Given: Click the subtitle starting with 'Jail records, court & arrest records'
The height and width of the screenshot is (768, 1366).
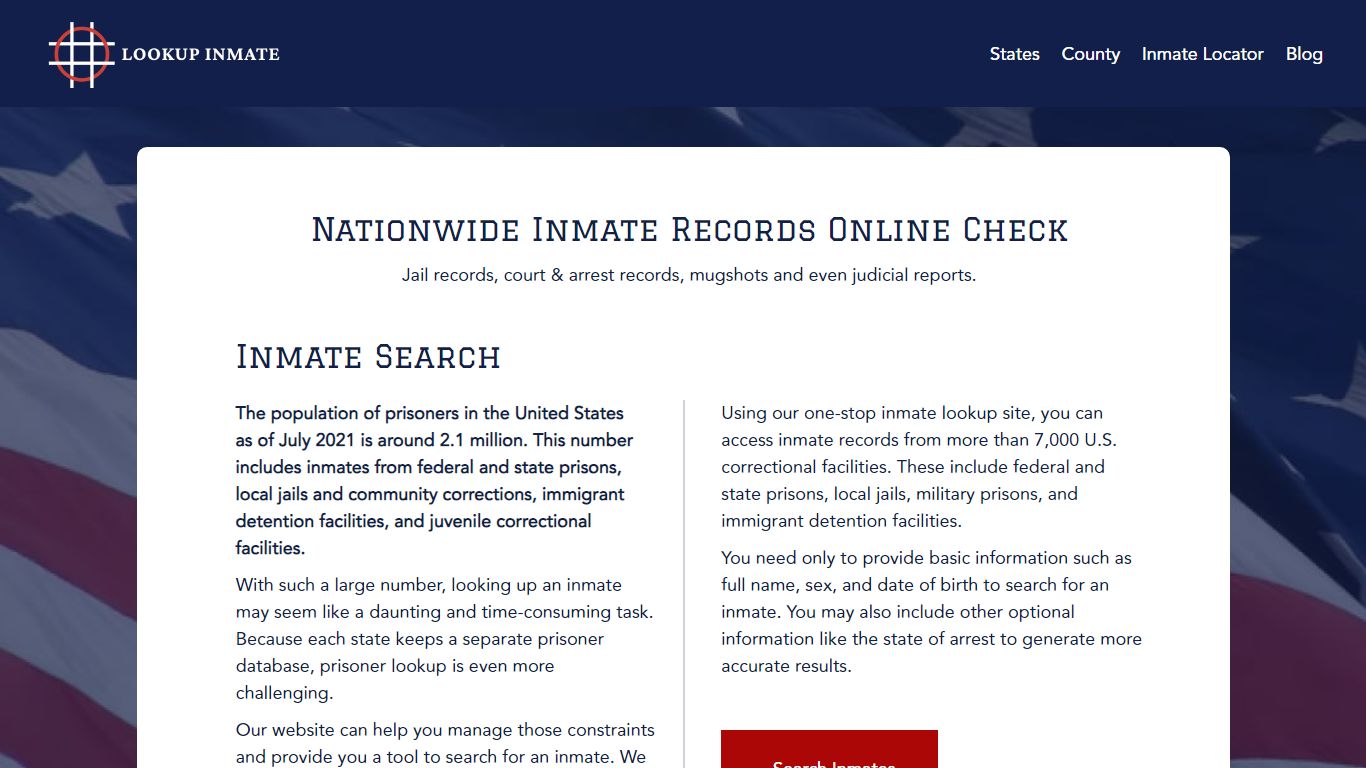Looking at the screenshot, I should point(689,275).
